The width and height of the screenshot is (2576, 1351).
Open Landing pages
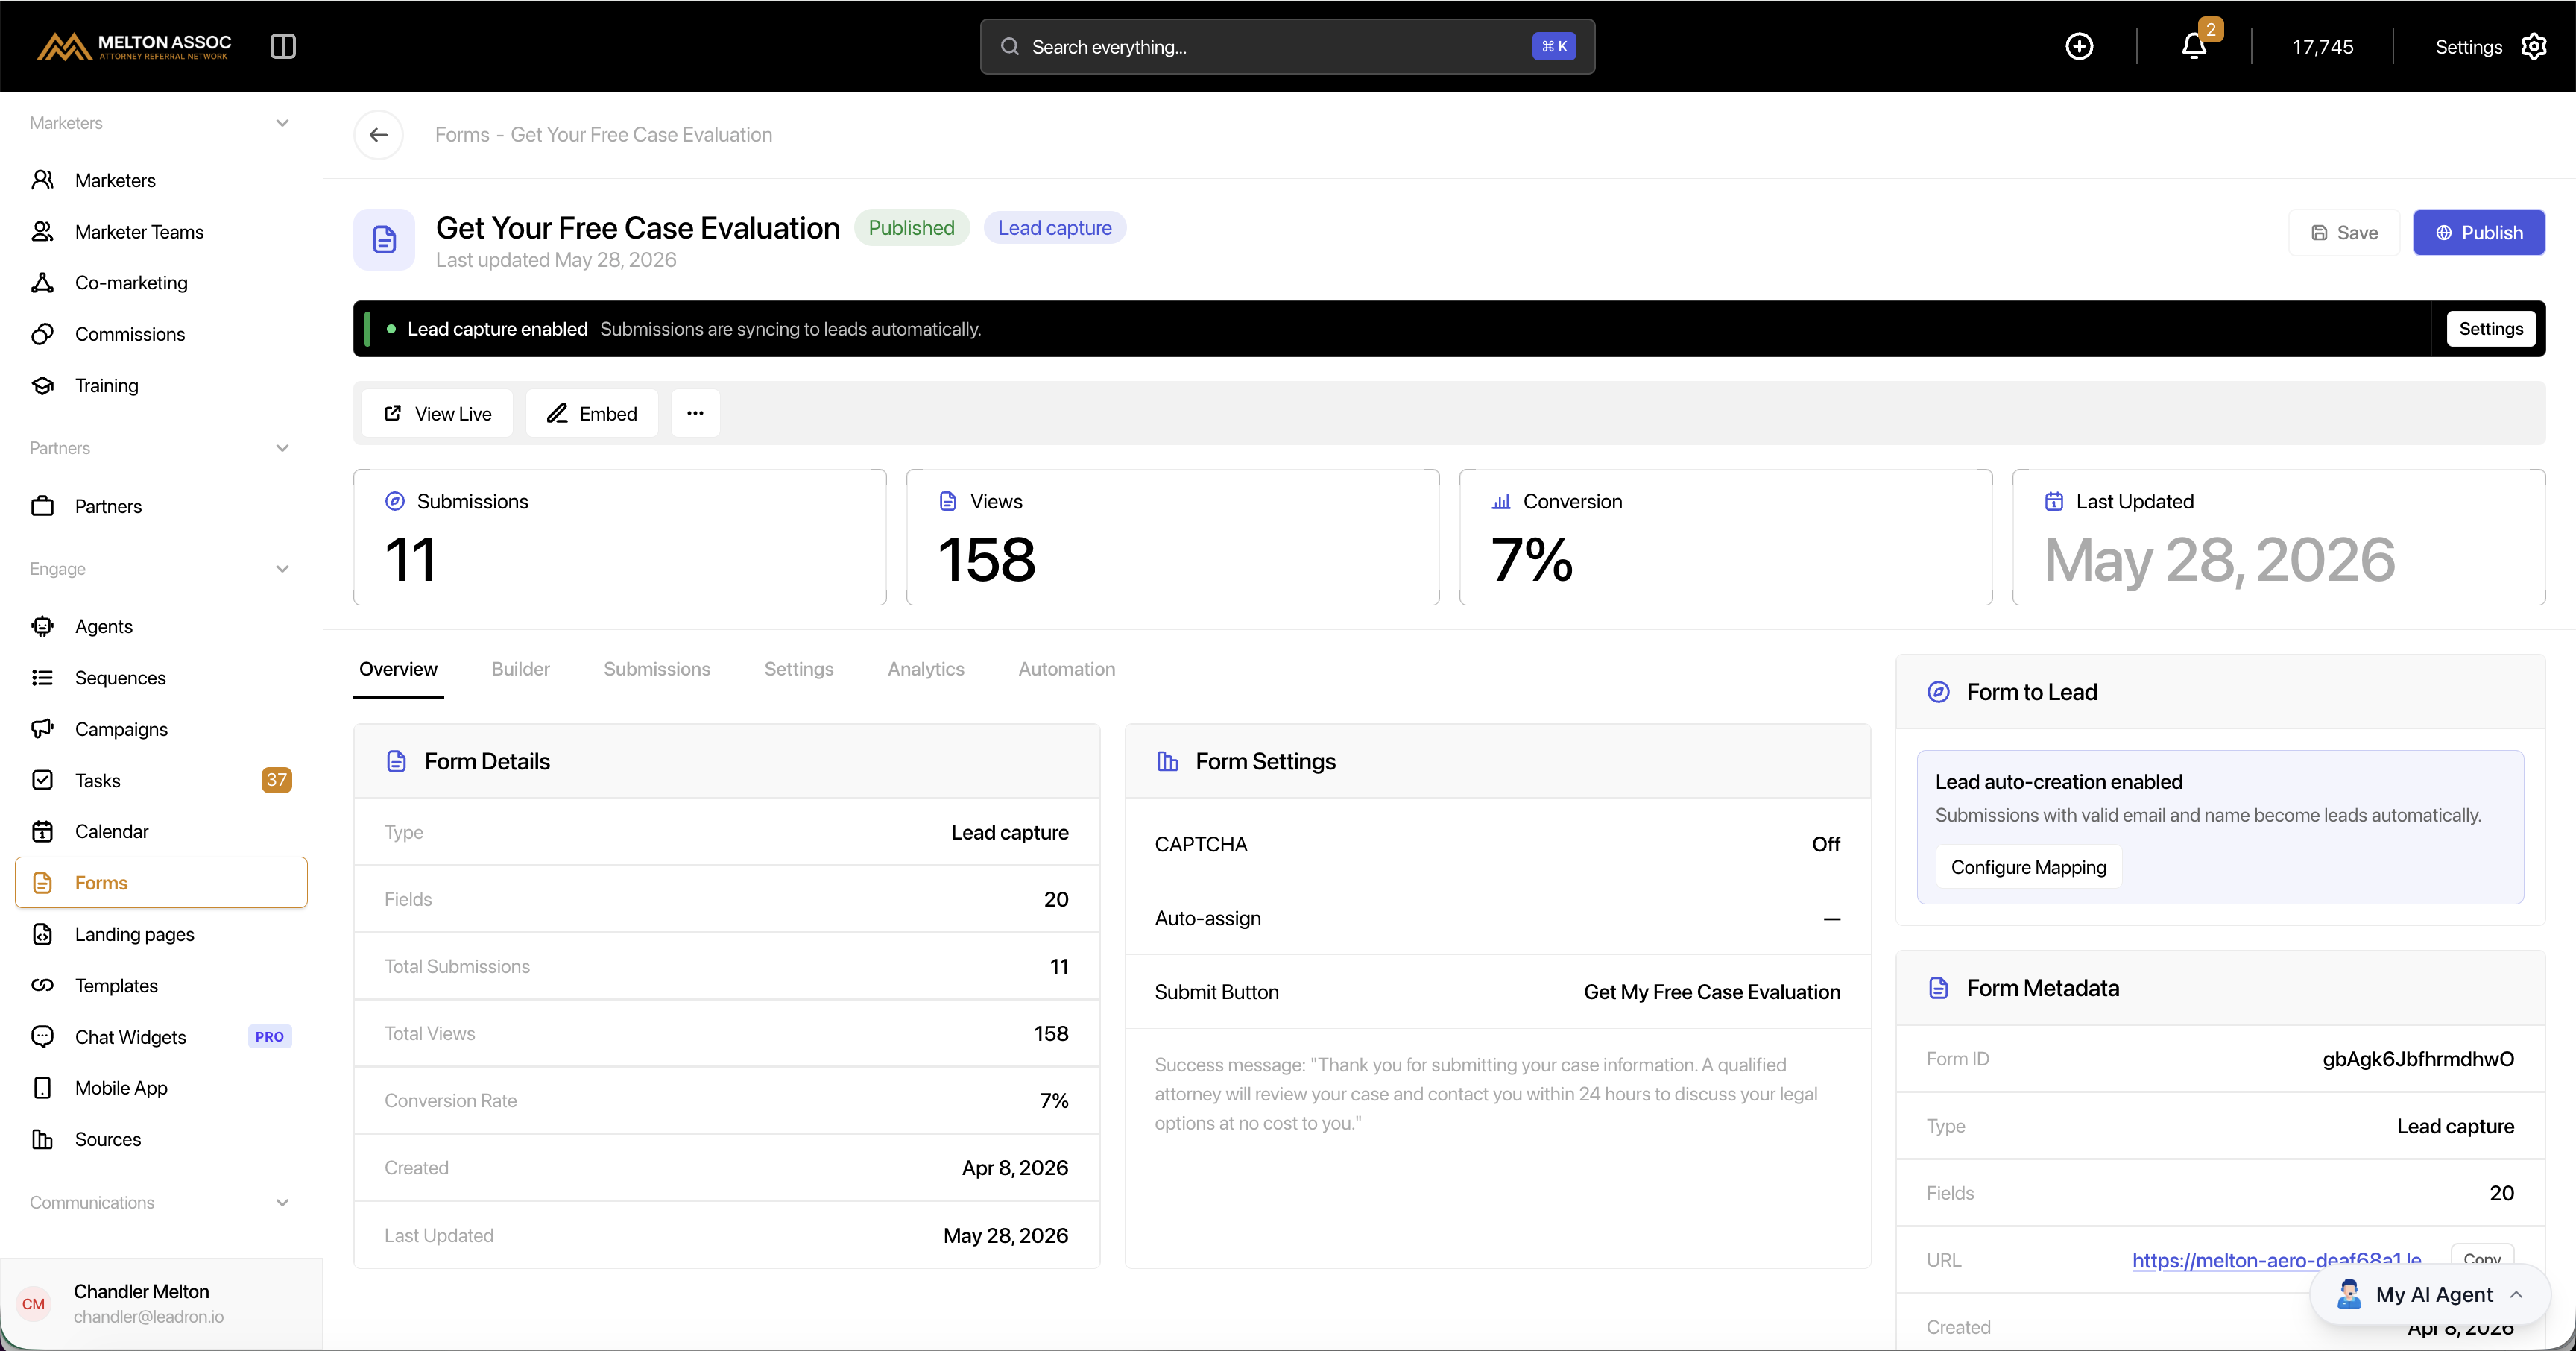pos(162,934)
